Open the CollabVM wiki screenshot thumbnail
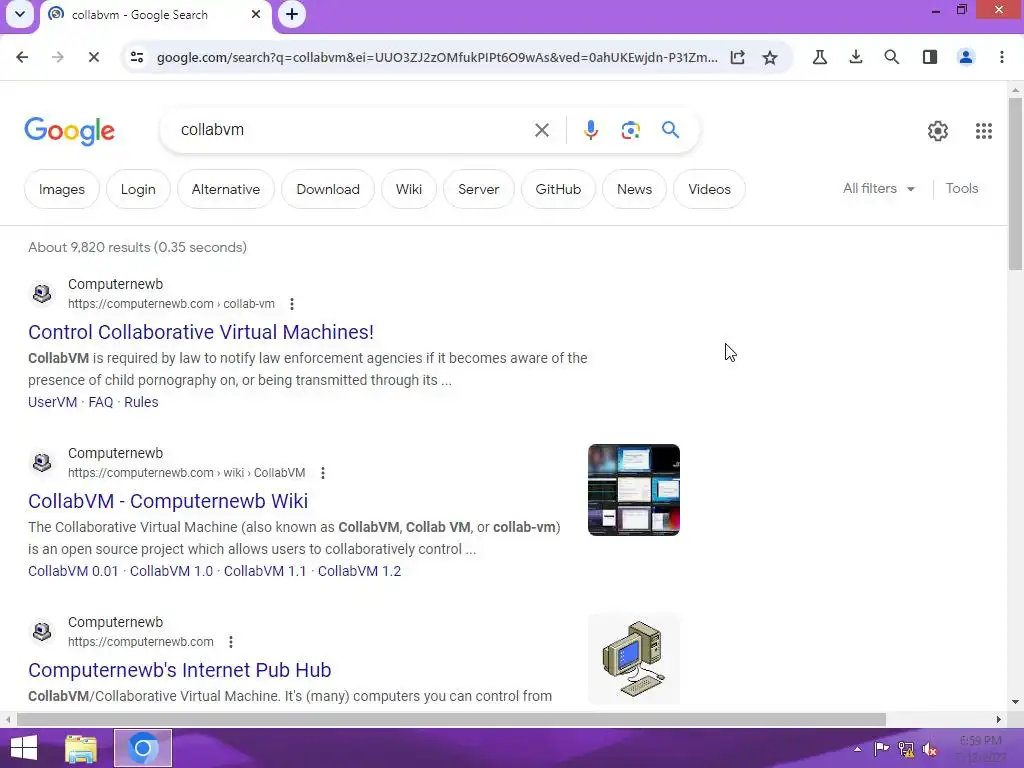Screen dimensions: 1024x768 coord(633,490)
